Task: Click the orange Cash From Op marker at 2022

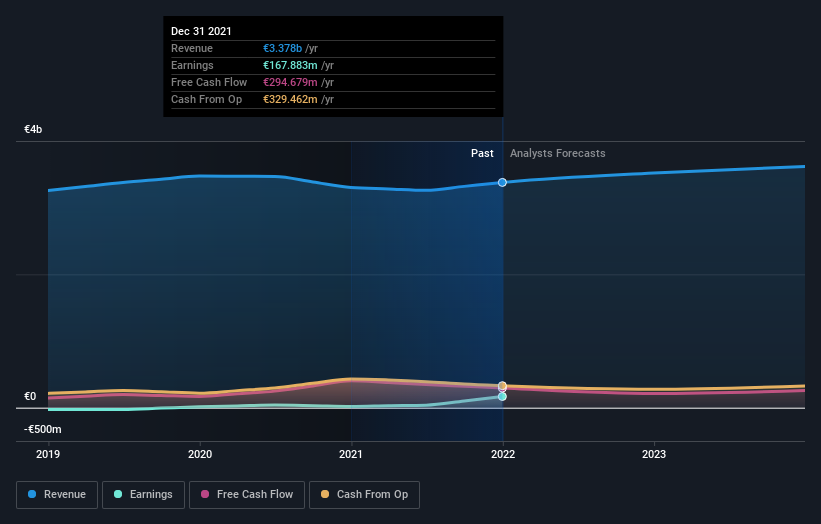Action: 502,385
